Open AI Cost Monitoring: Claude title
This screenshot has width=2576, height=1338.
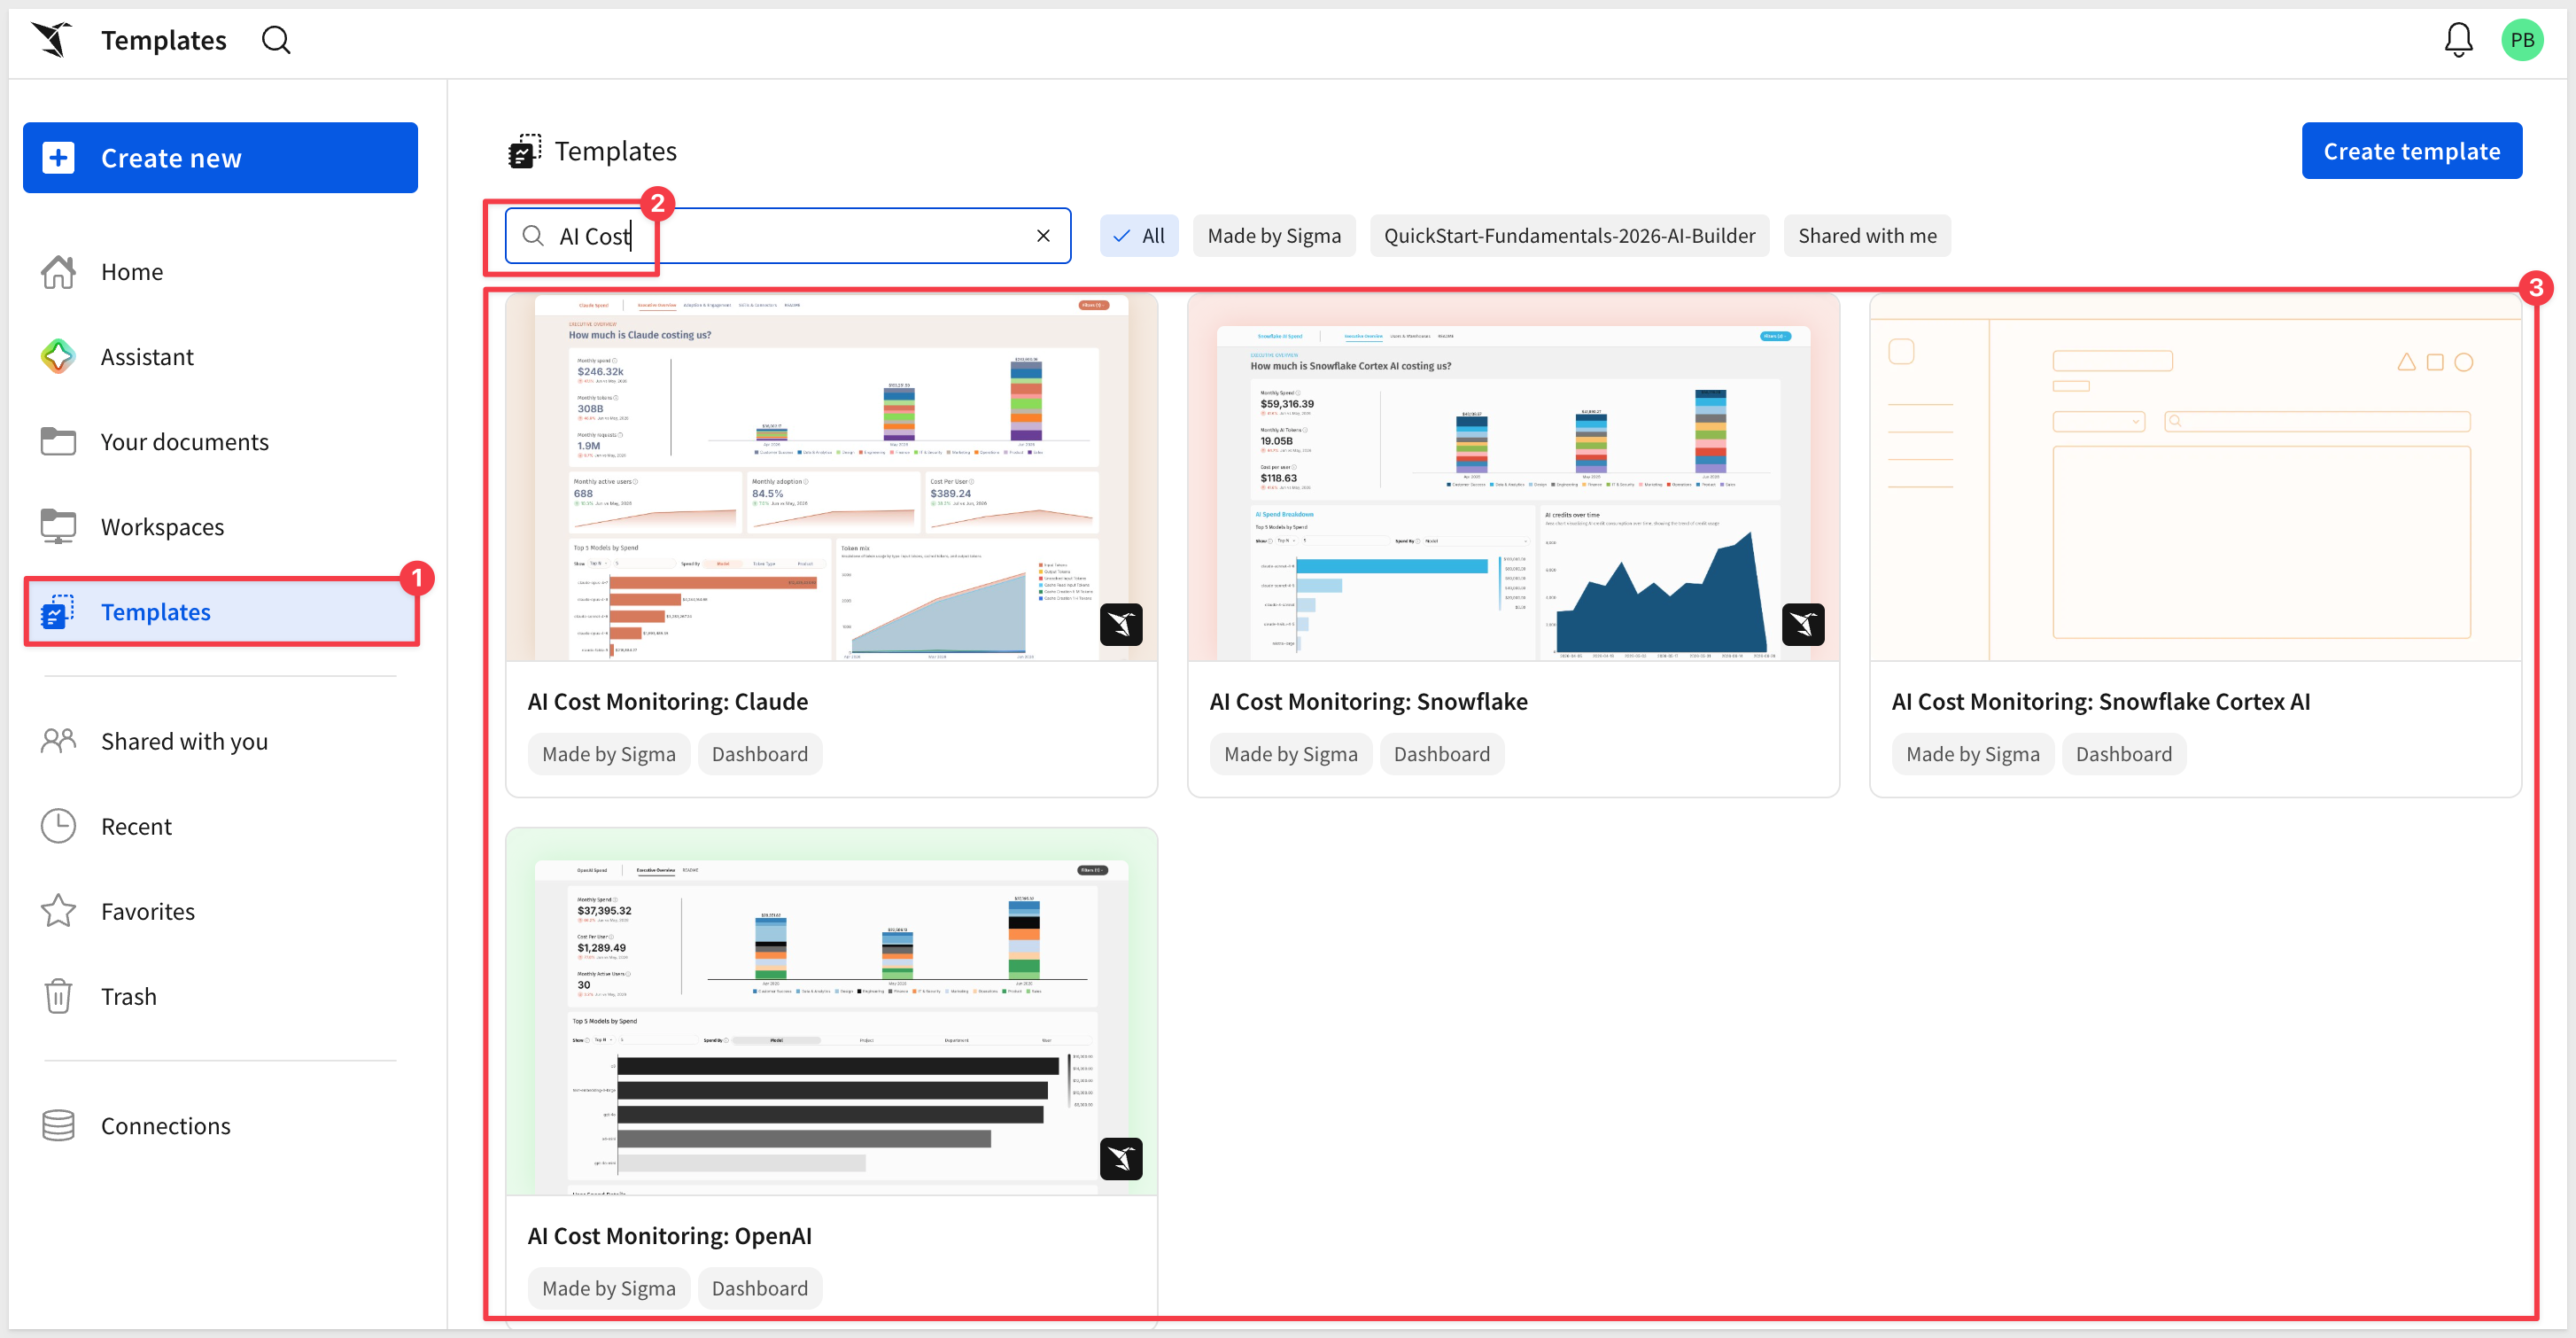668,702
